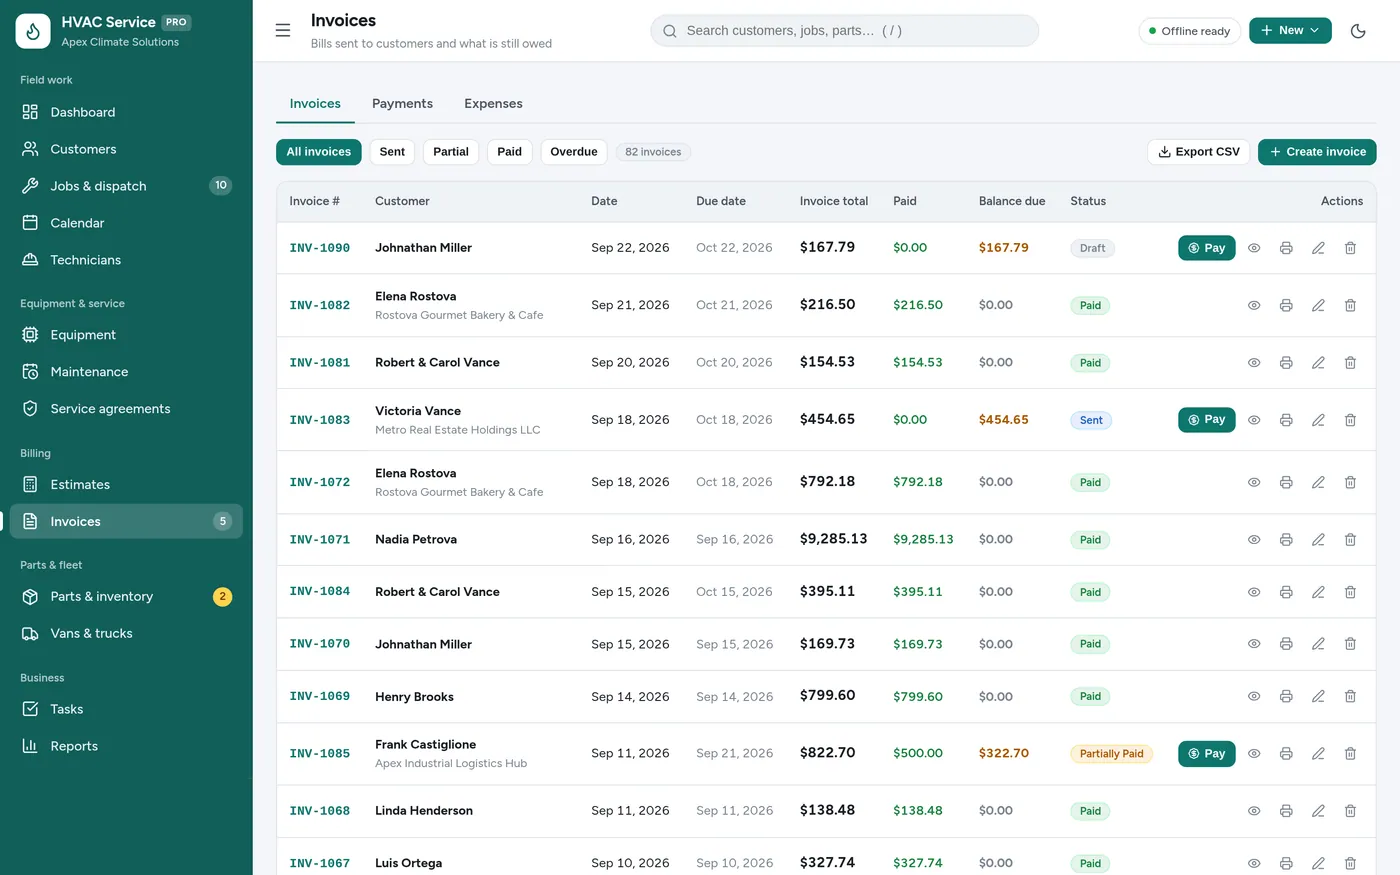This screenshot has height=875, width=1400.
Task: Switch to the Expenses tab
Action: (493, 104)
